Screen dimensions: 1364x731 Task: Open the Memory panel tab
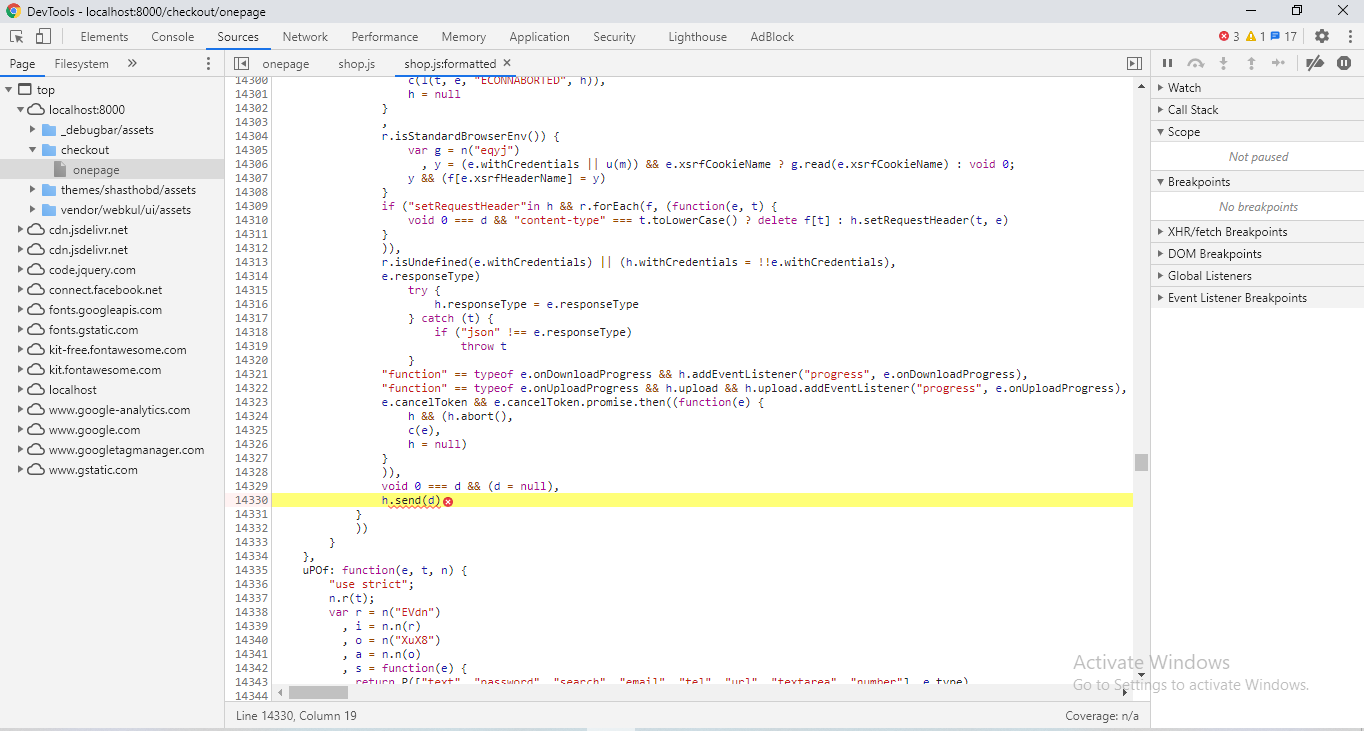(x=464, y=36)
